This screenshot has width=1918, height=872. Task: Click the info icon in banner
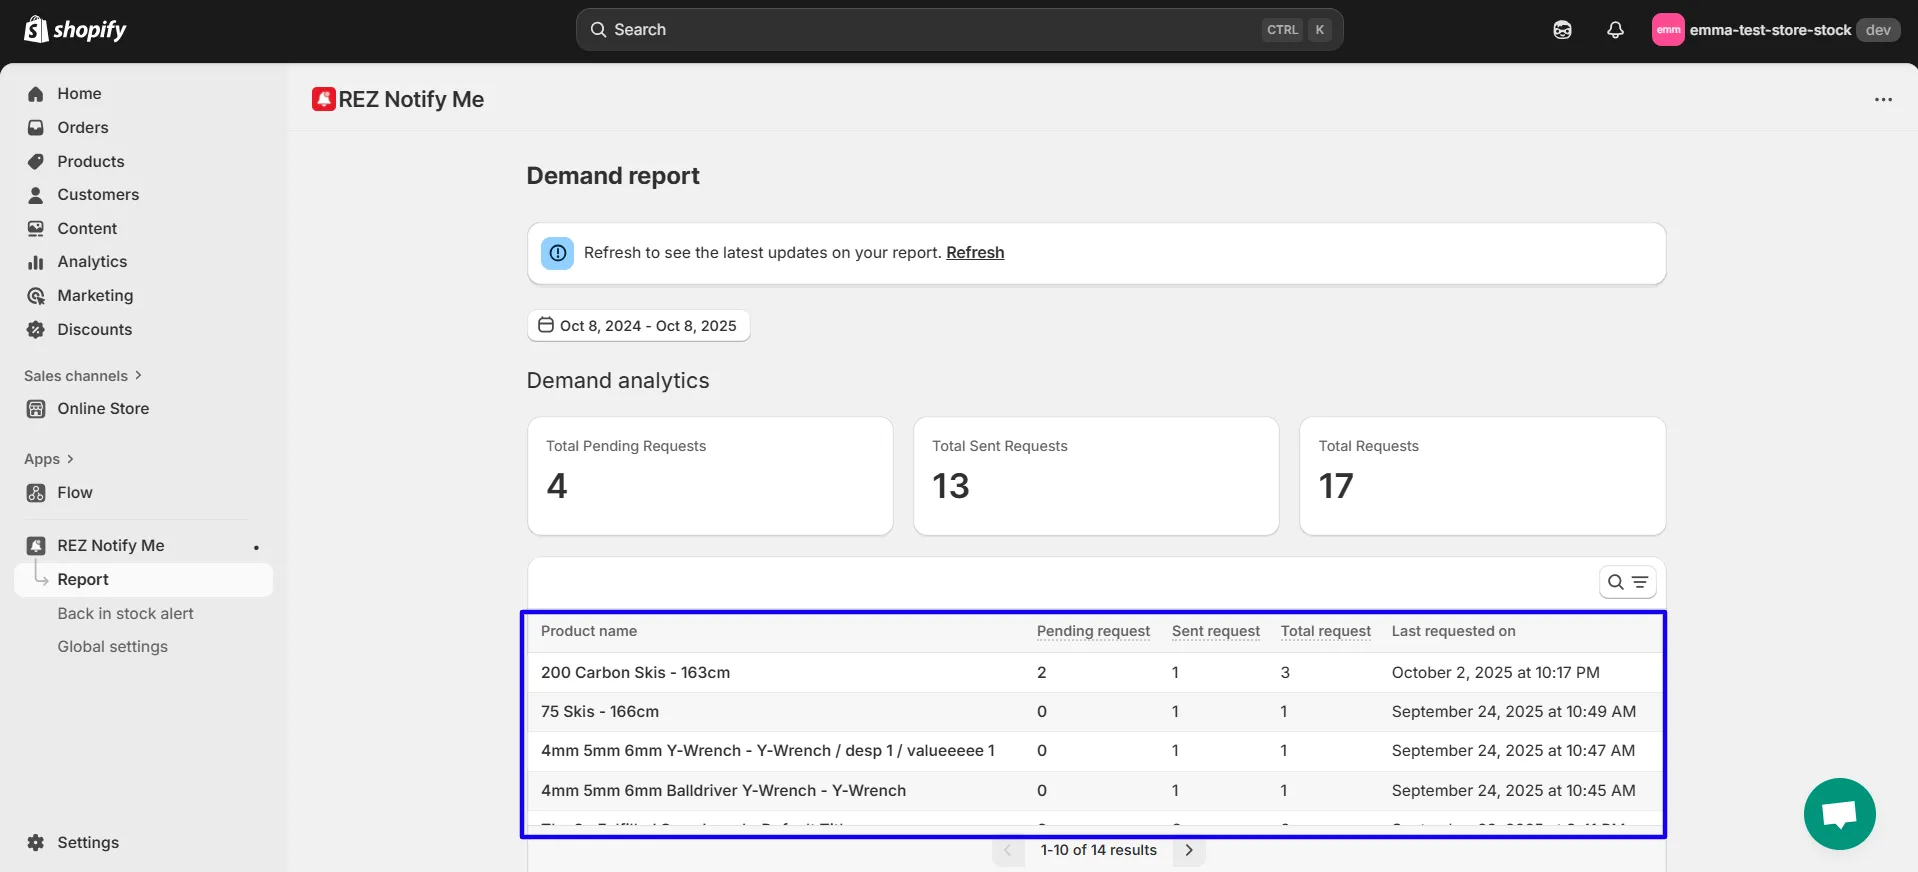(x=558, y=254)
